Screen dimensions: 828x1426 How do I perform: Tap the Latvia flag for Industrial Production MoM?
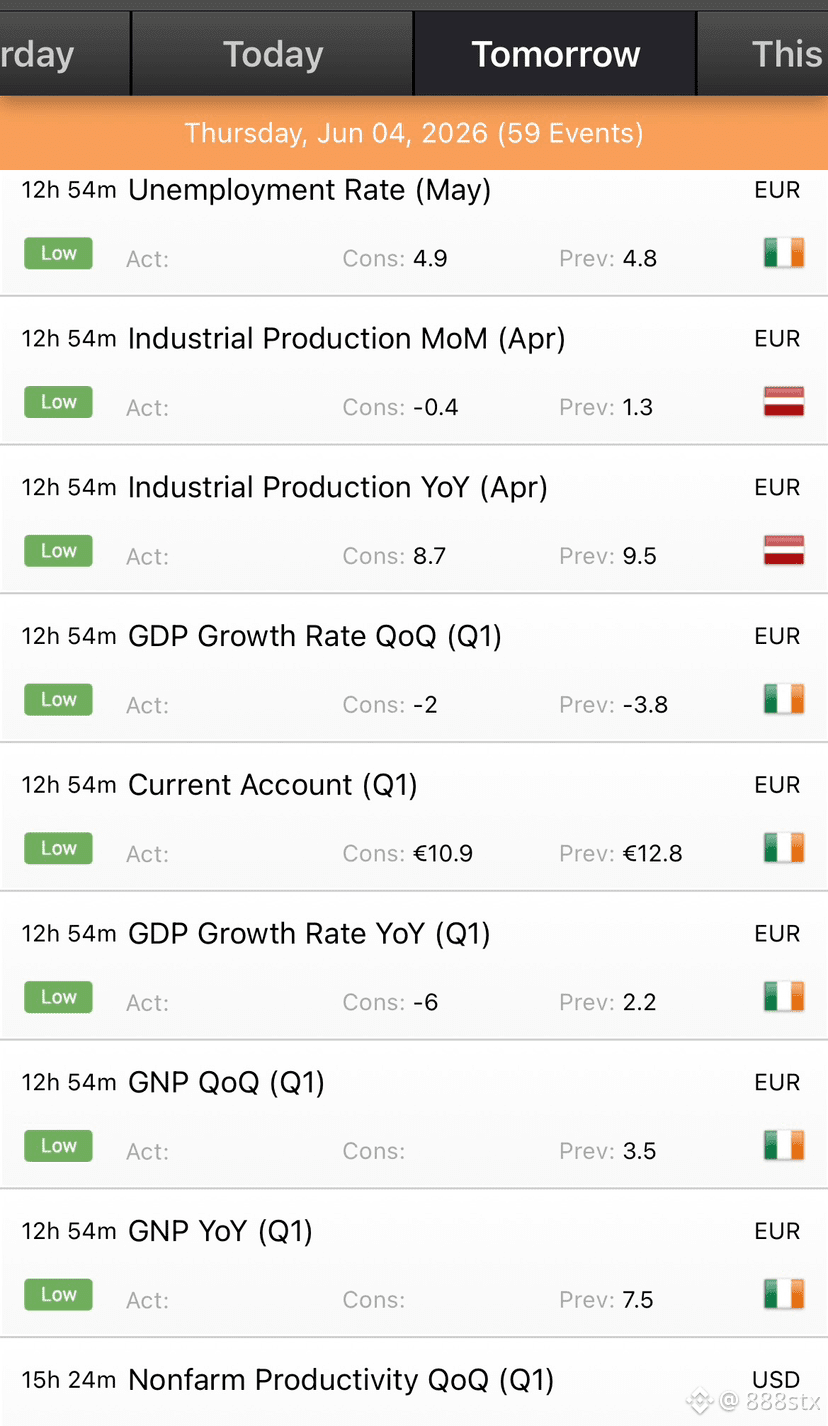pos(784,403)
